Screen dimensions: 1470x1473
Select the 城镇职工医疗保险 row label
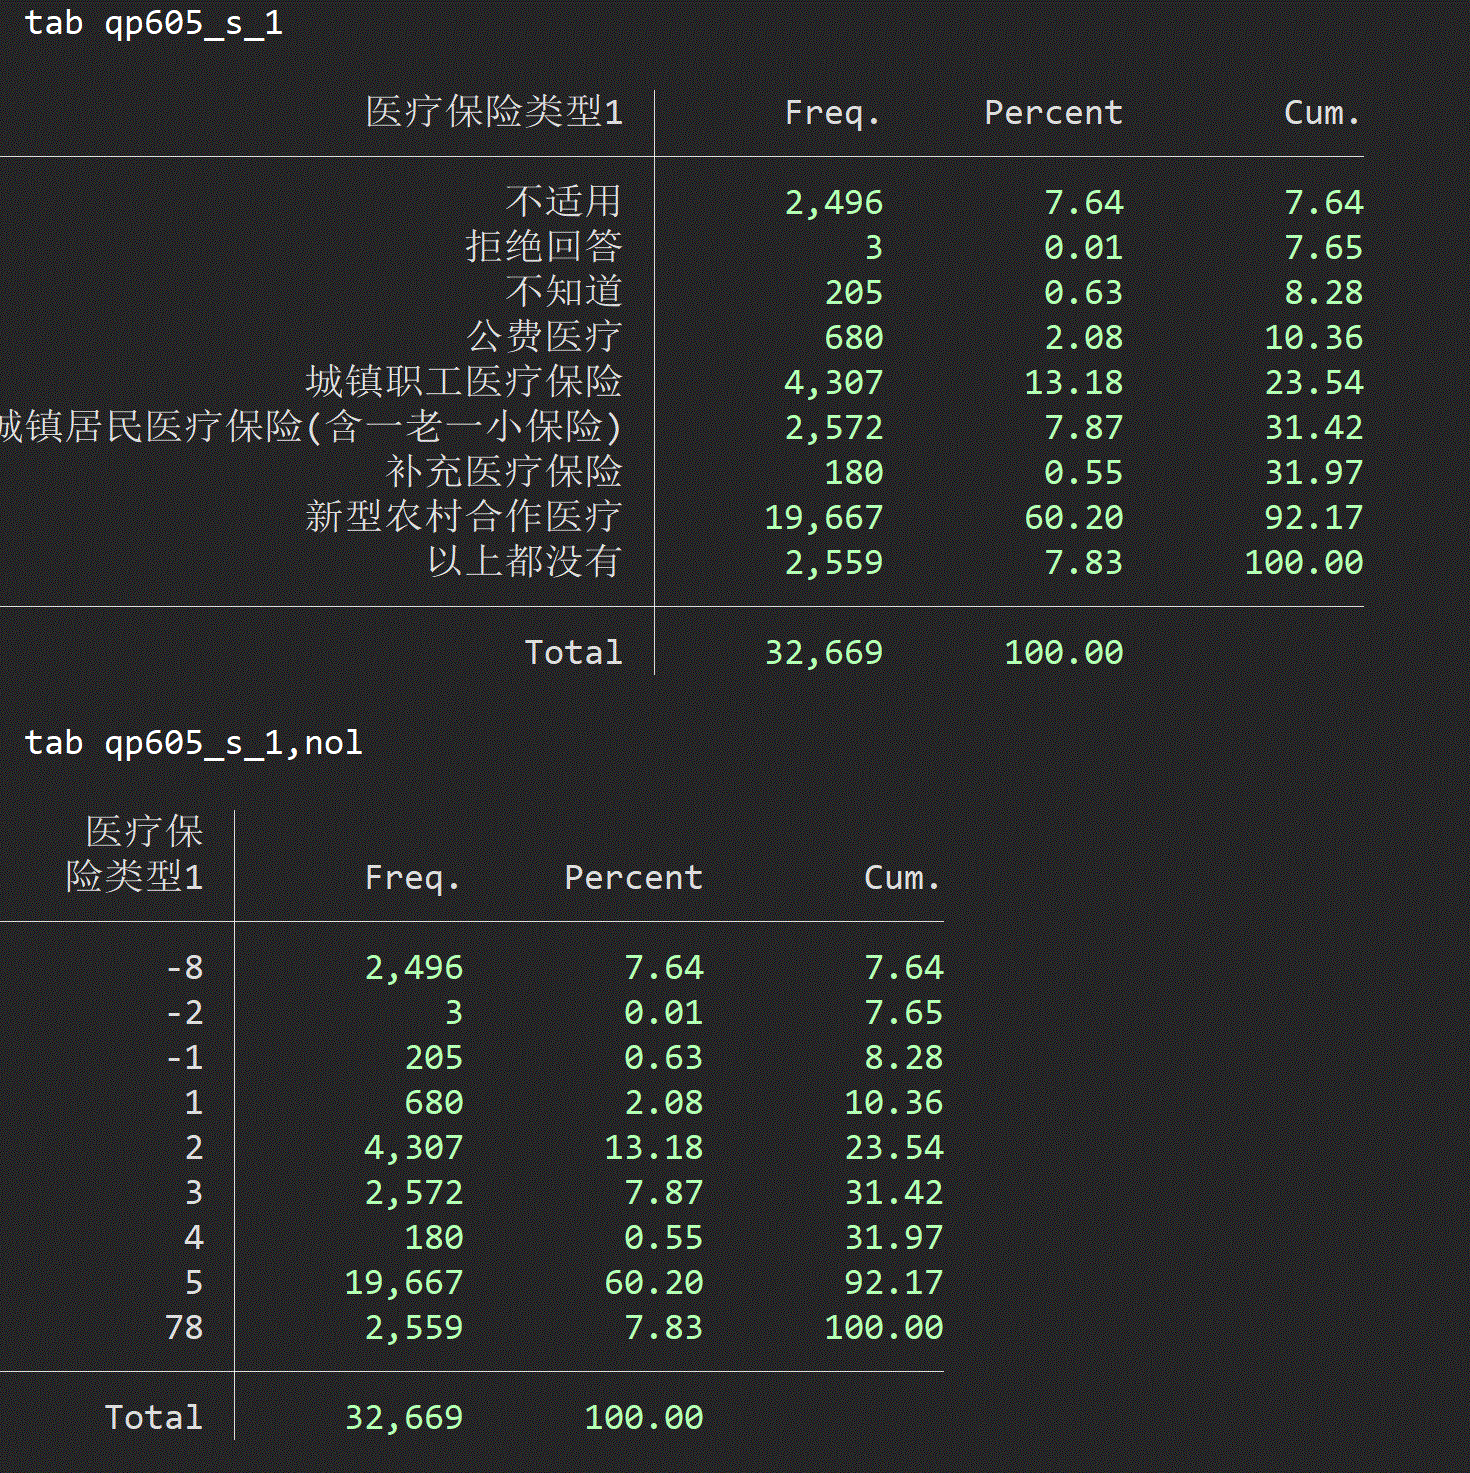click(x=463, y=382)
